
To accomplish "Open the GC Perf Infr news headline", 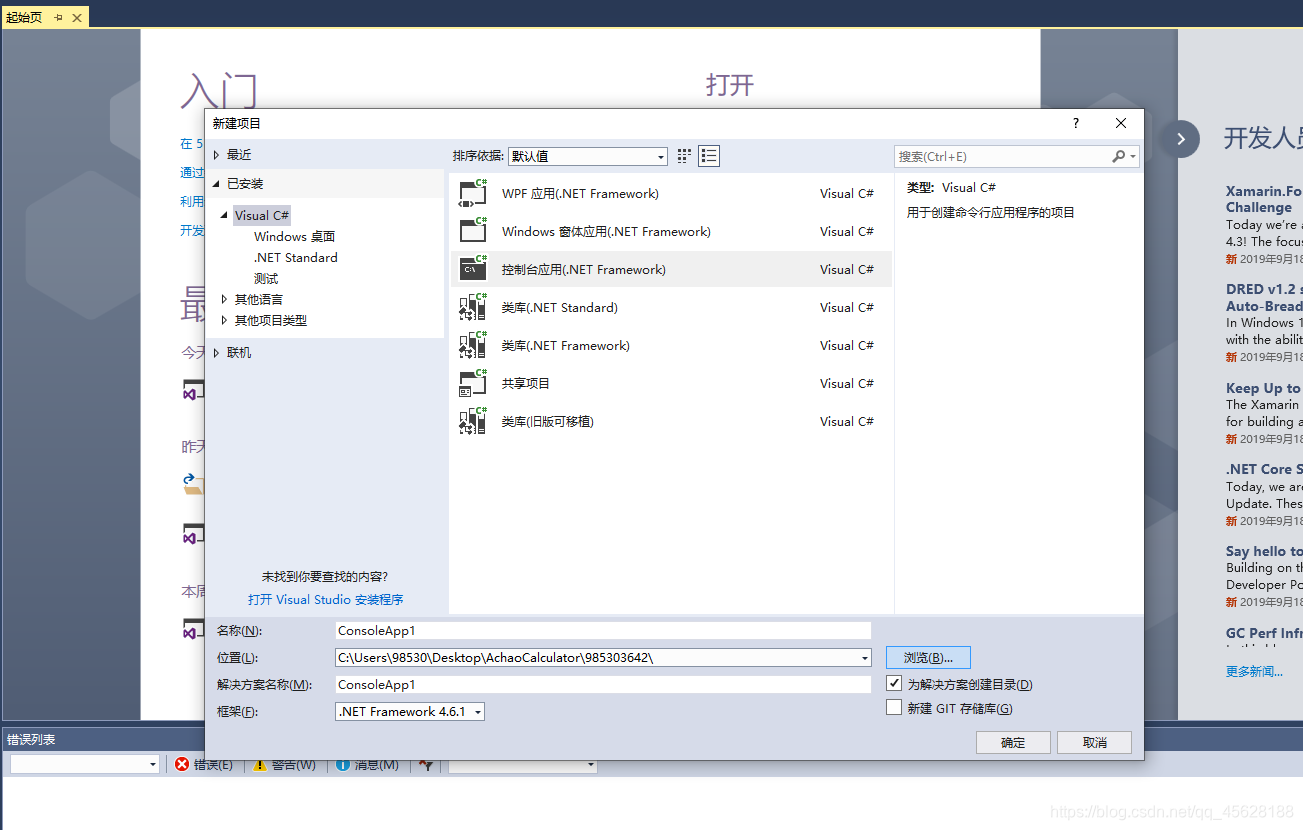I will [x=1264, y=633].
